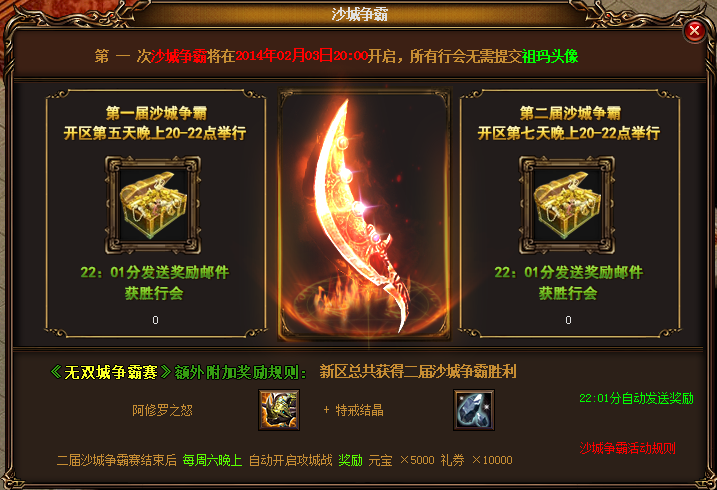
Task: Click the 阿修罗之怒 item name label
Action: coord(162,410)
